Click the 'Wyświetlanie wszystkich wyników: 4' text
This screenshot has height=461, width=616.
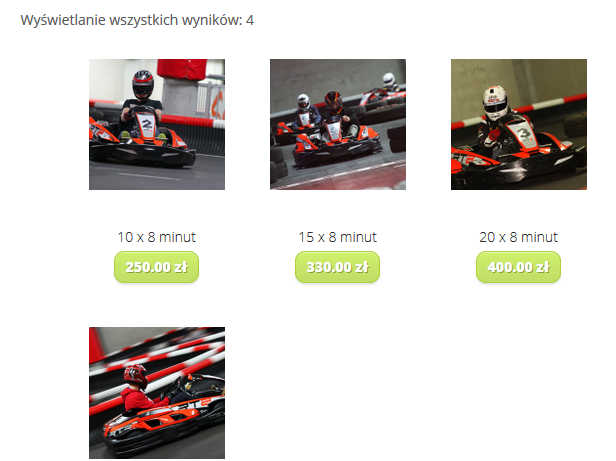coord(137,20)
